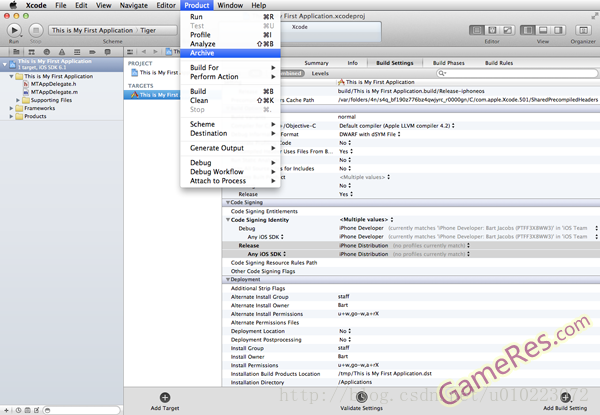Select MTAppDelegate.h in the navigator
Viewport: 600px width, 415px height.
pyautogui.click(x=53, y=84)
